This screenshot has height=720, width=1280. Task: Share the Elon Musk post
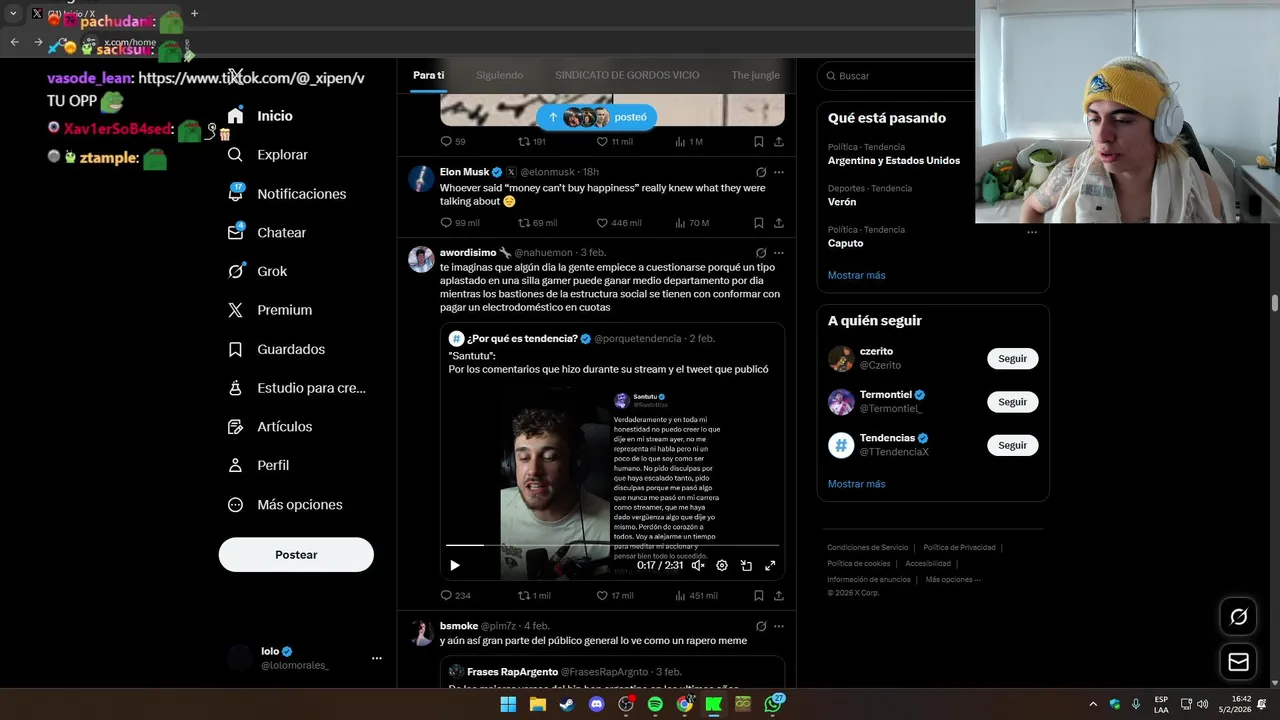(x=779, y=223)
